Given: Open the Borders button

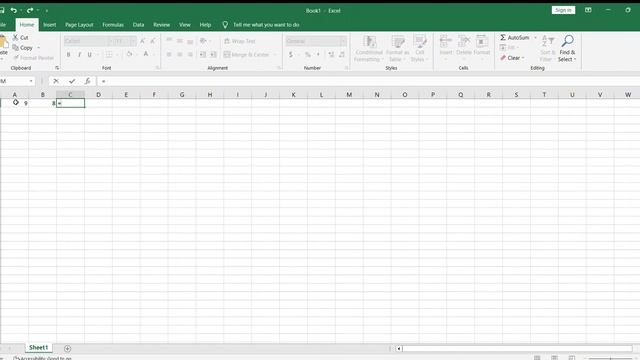Looking at the screenshot, I should [109, 54].
